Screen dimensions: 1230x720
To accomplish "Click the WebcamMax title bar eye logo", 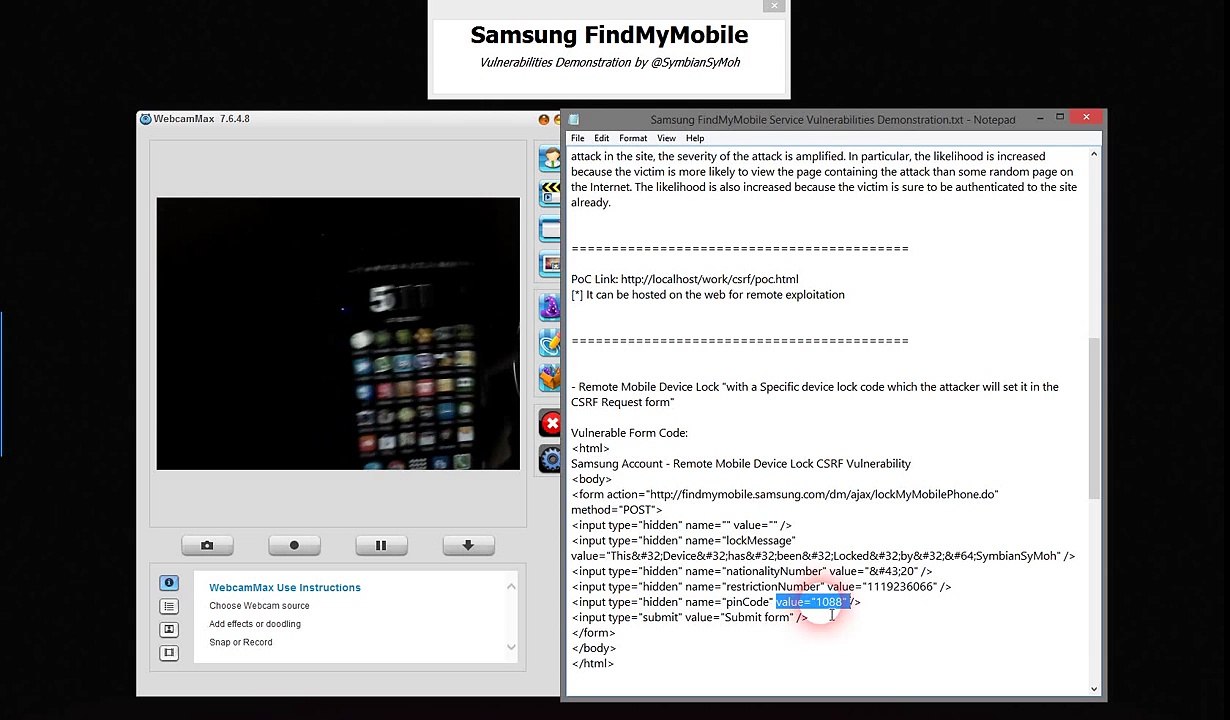I will (x=145, y=119).
